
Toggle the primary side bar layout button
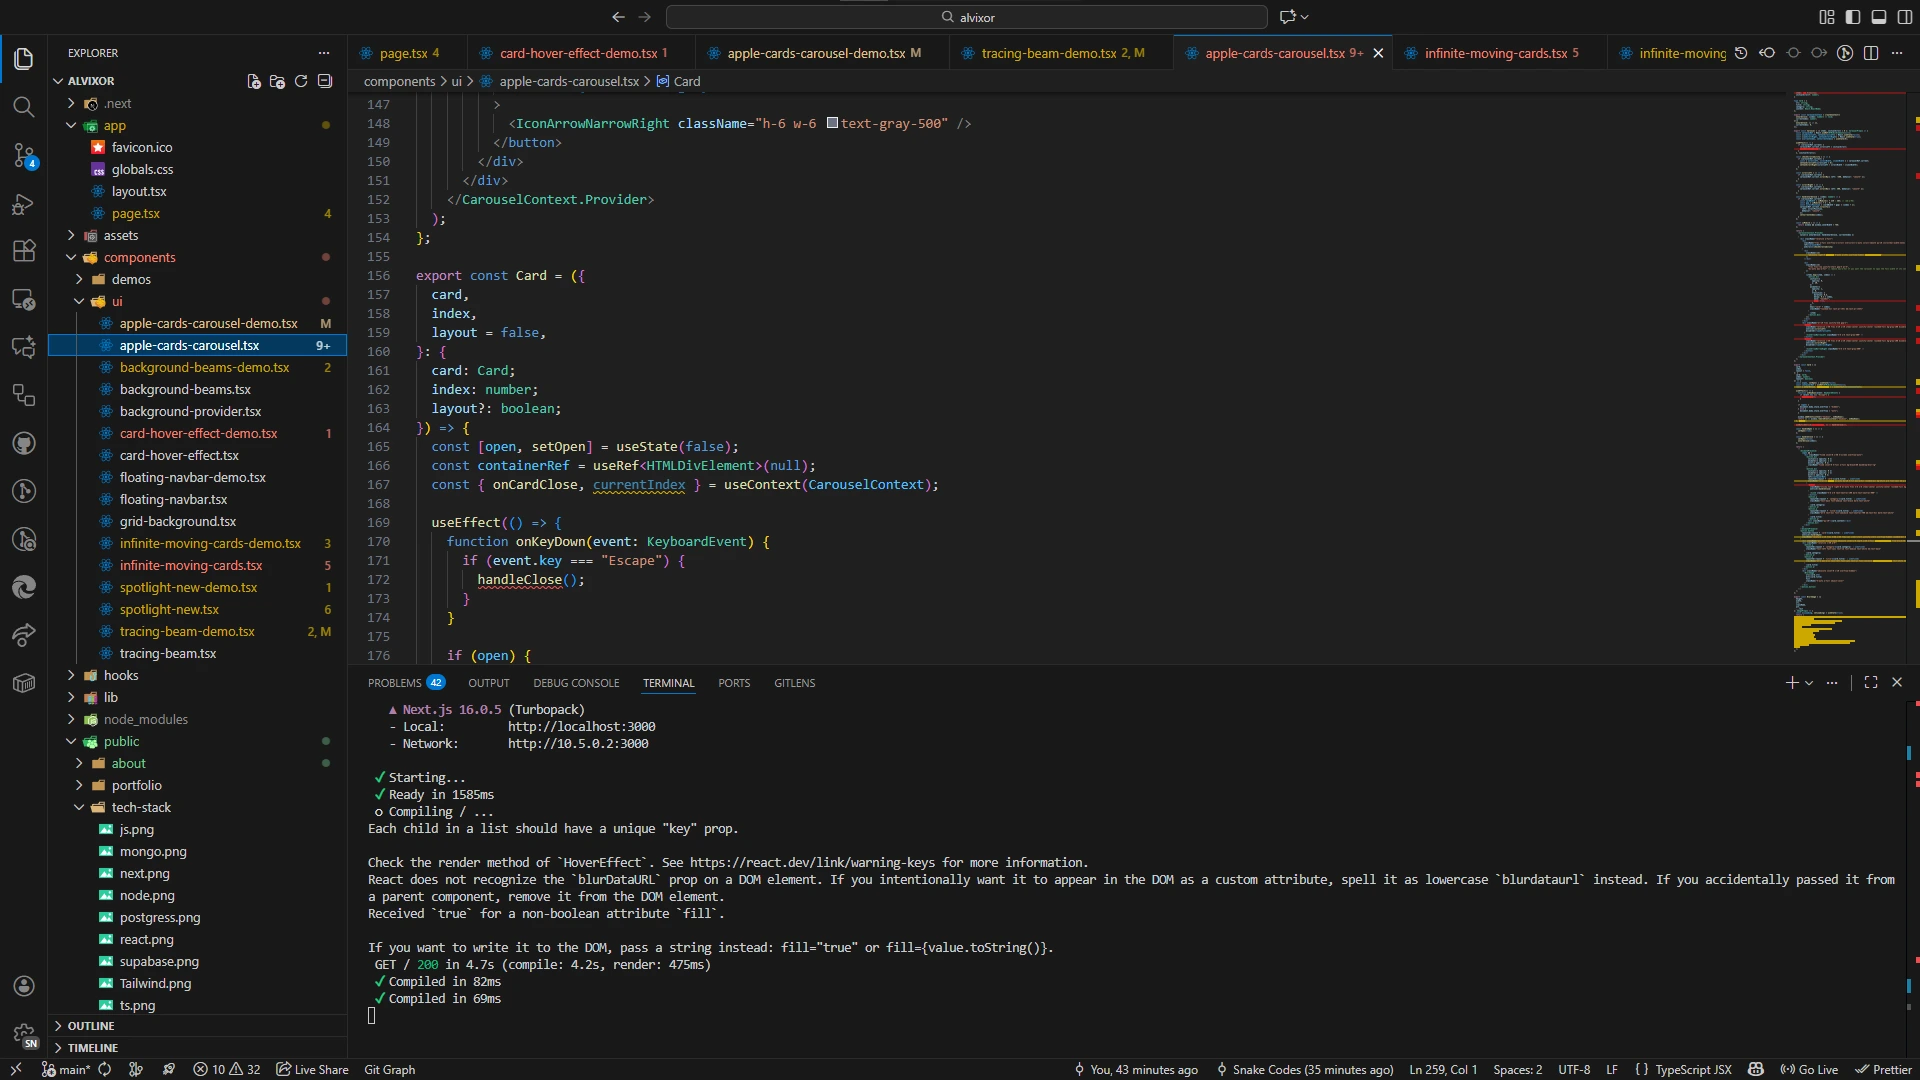tap(1853, 17)
